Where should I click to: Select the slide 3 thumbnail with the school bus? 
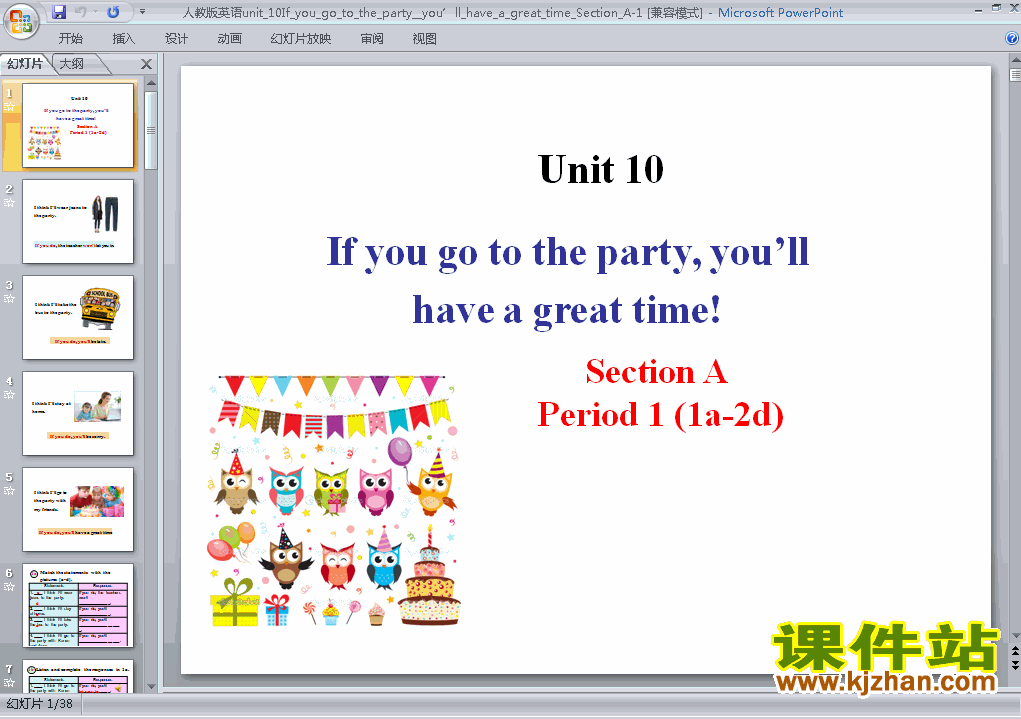pos(78,317)
